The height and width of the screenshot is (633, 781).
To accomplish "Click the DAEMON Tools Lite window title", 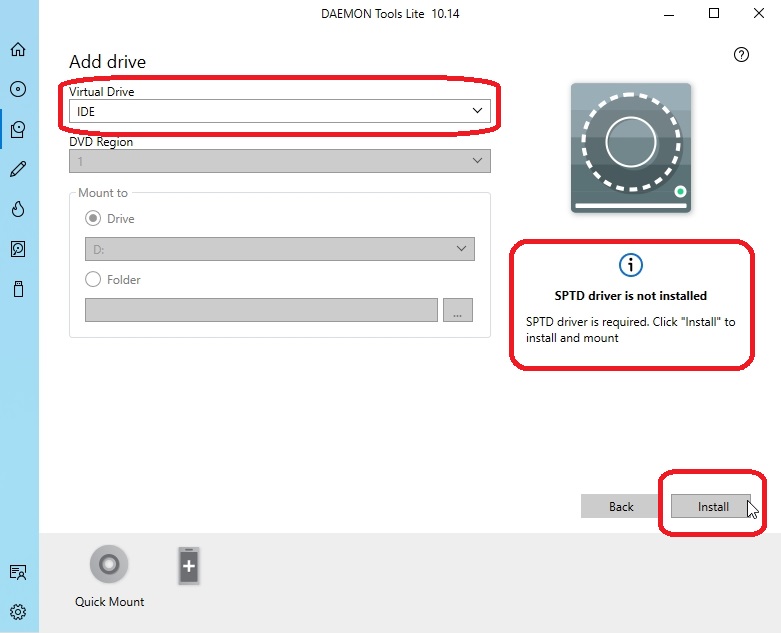I will click(390, 14).
